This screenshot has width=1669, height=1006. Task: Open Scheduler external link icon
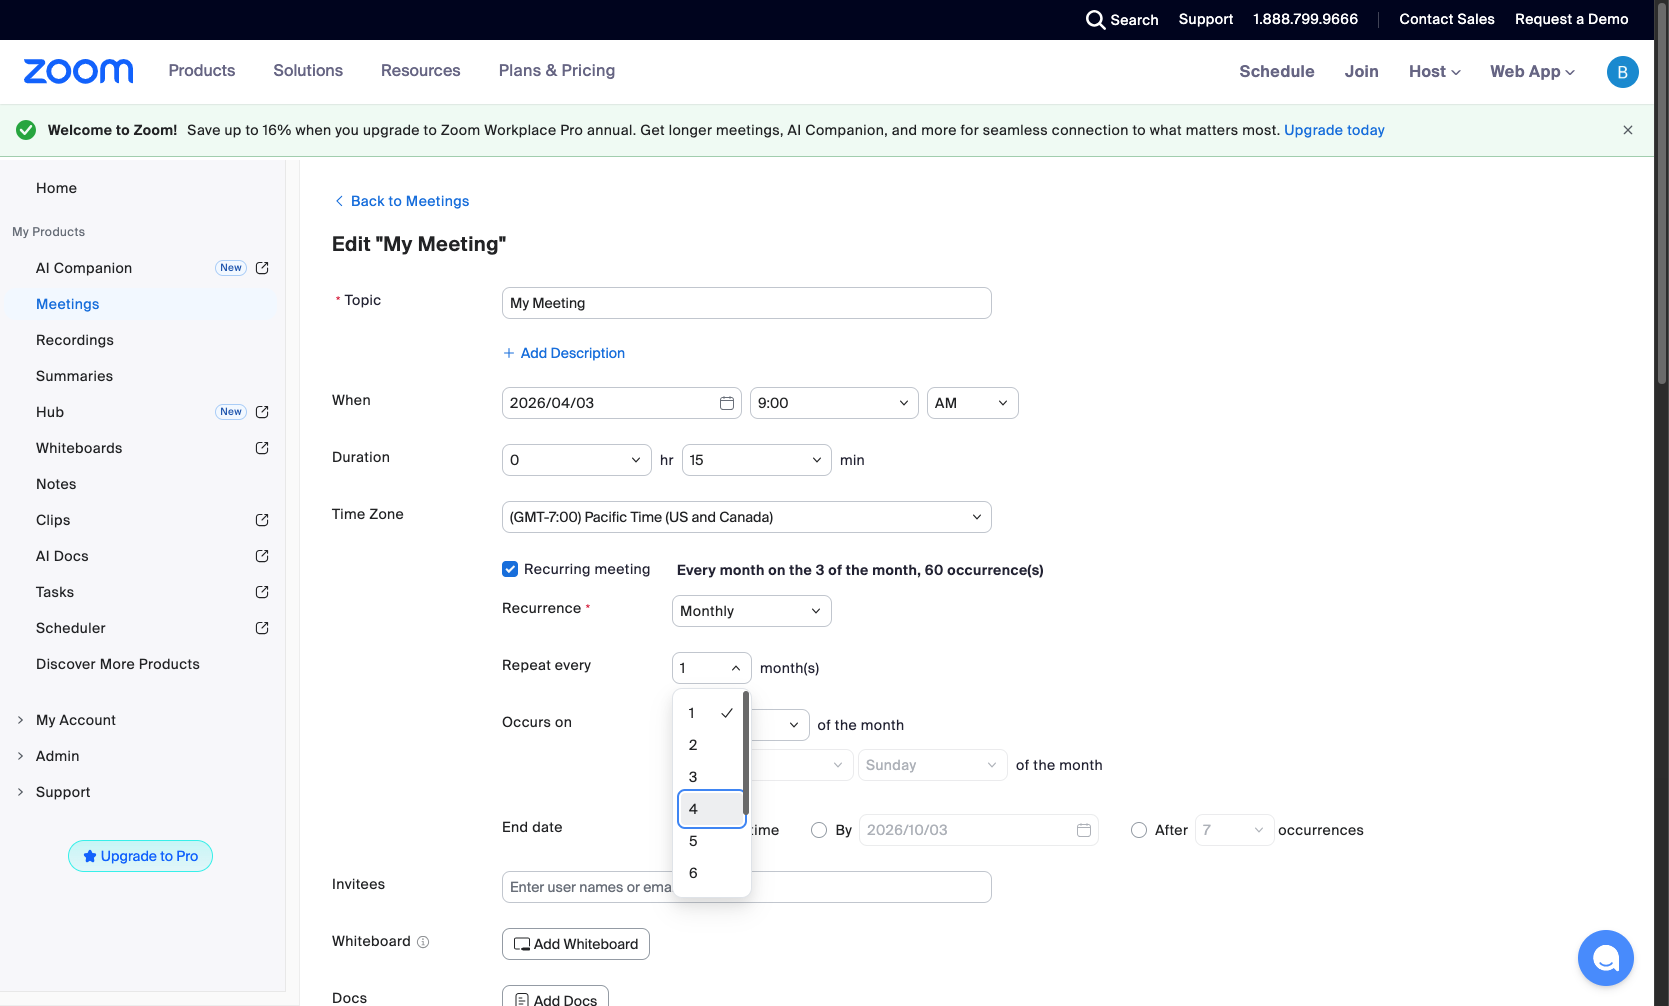point(262,628)
